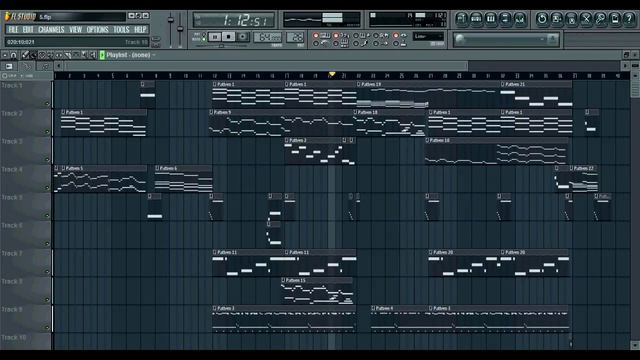Click the question mark help icon

click(x=629, y=19)
